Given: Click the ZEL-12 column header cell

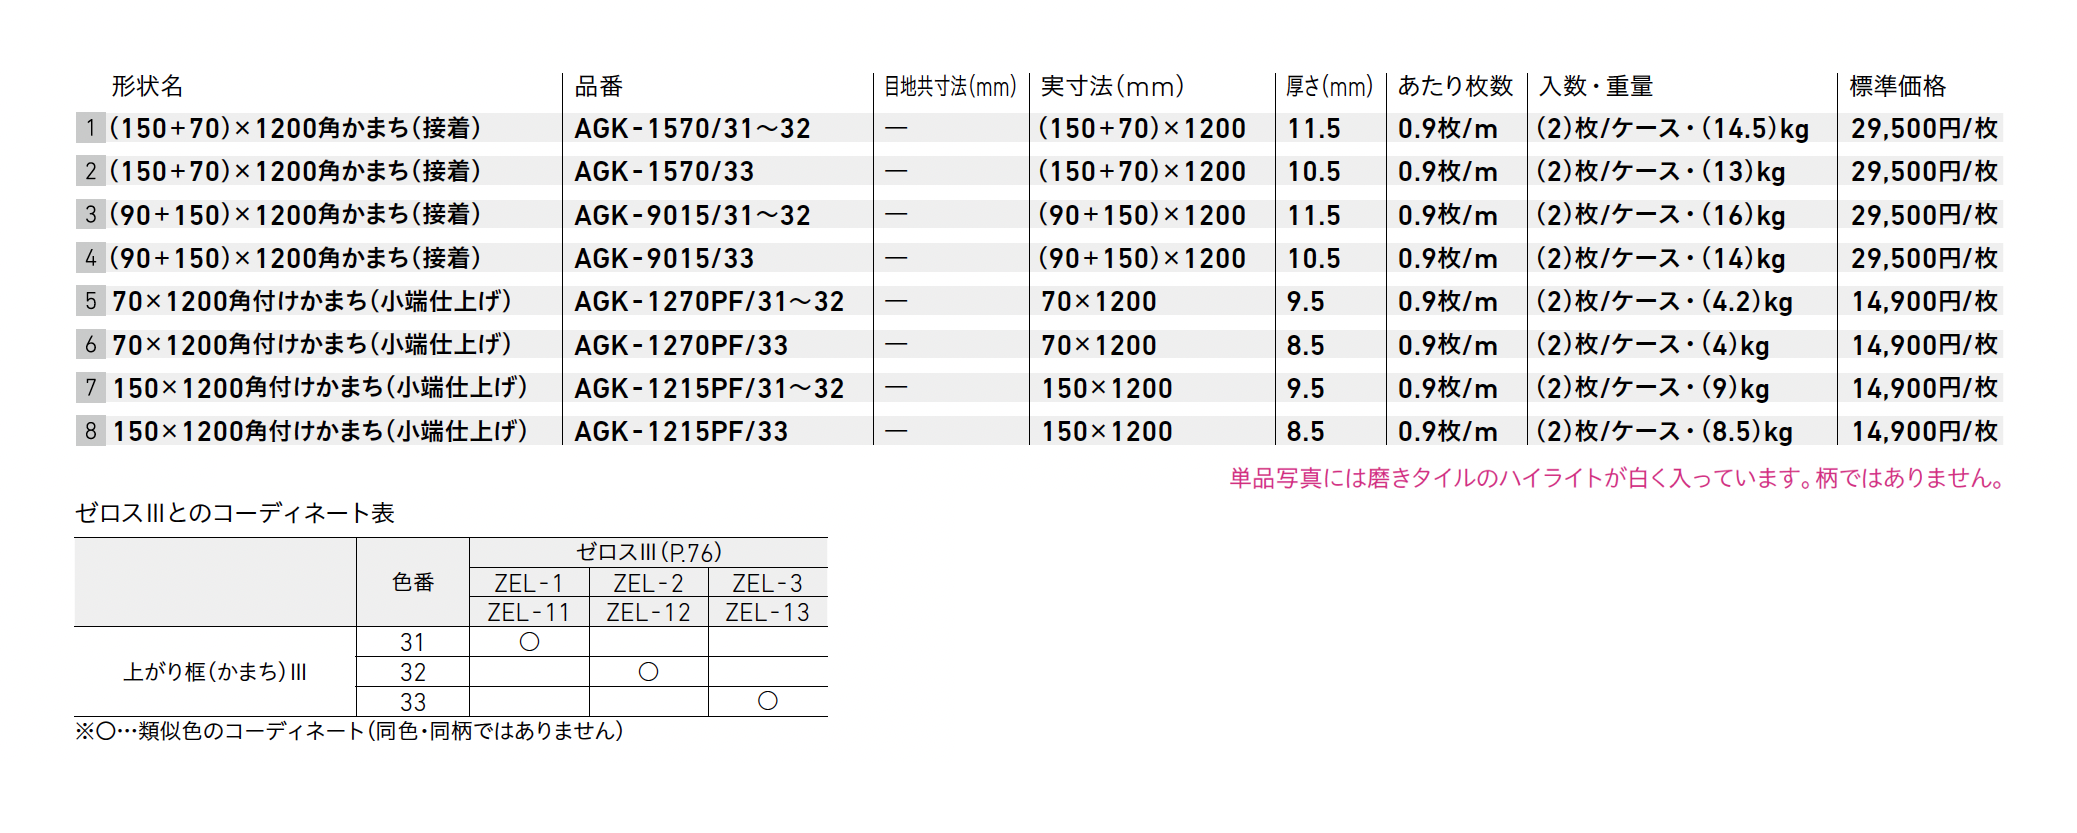Looking at the screenshot, I should pos(648,612).
